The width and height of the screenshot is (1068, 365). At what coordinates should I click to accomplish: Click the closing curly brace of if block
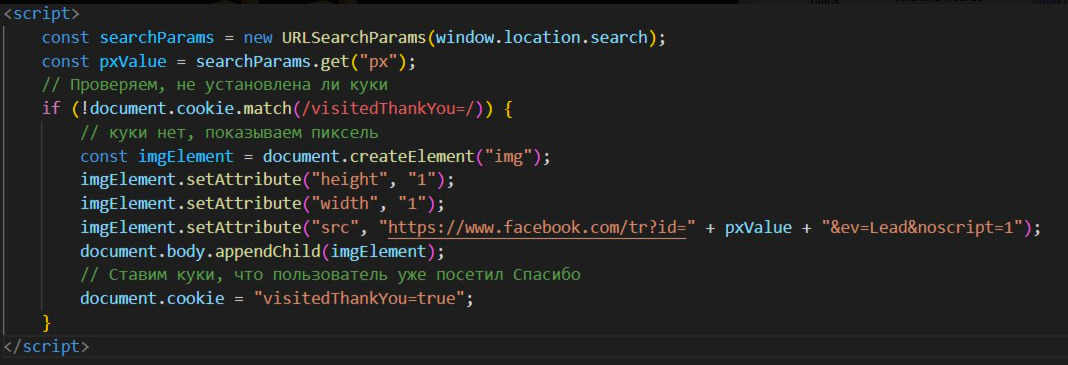[x=46, y=321]
